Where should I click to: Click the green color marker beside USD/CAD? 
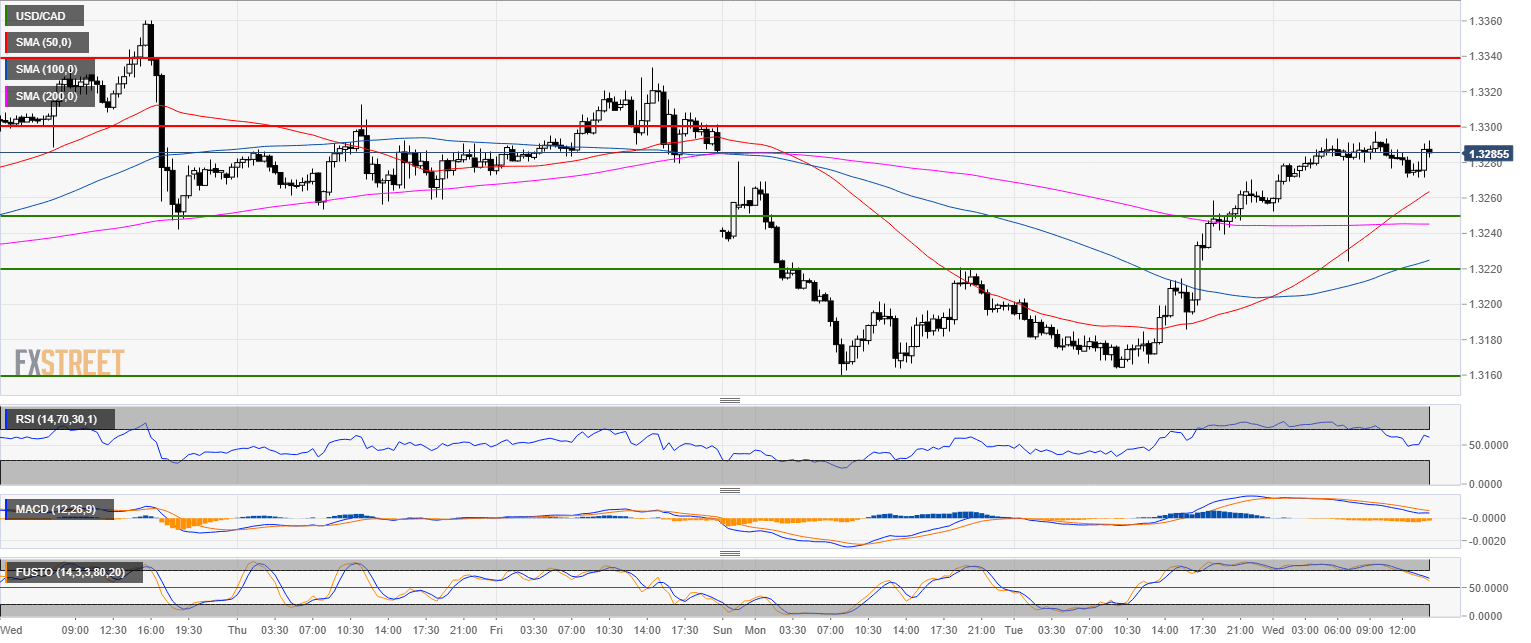(6, 15)
